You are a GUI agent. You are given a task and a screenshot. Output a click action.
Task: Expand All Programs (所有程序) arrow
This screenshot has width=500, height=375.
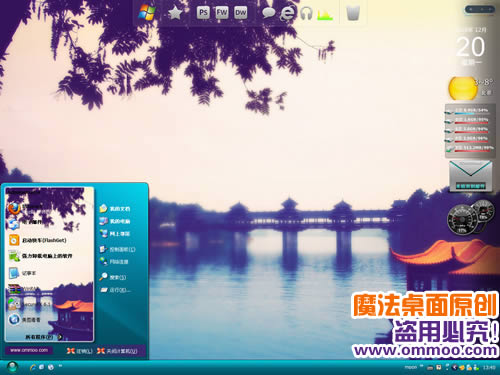click(x=60, y=337)
